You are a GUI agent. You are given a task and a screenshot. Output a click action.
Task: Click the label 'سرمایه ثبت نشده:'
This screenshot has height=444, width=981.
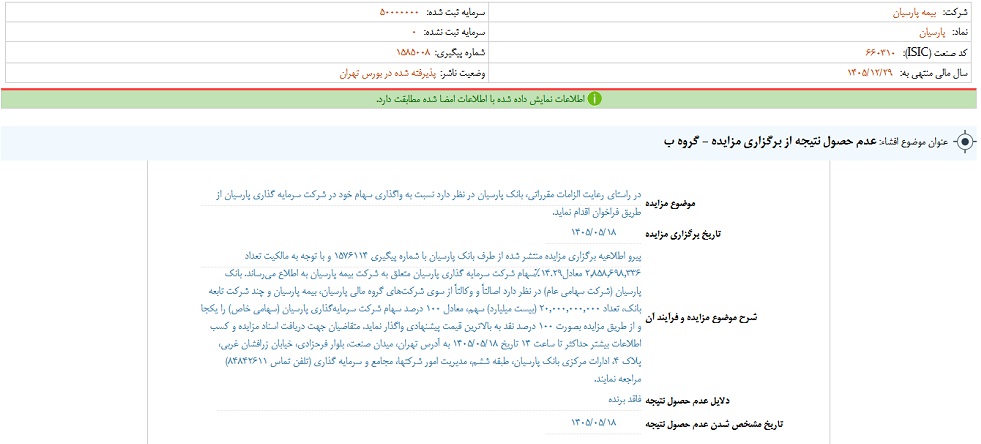(x=454, y=33)
